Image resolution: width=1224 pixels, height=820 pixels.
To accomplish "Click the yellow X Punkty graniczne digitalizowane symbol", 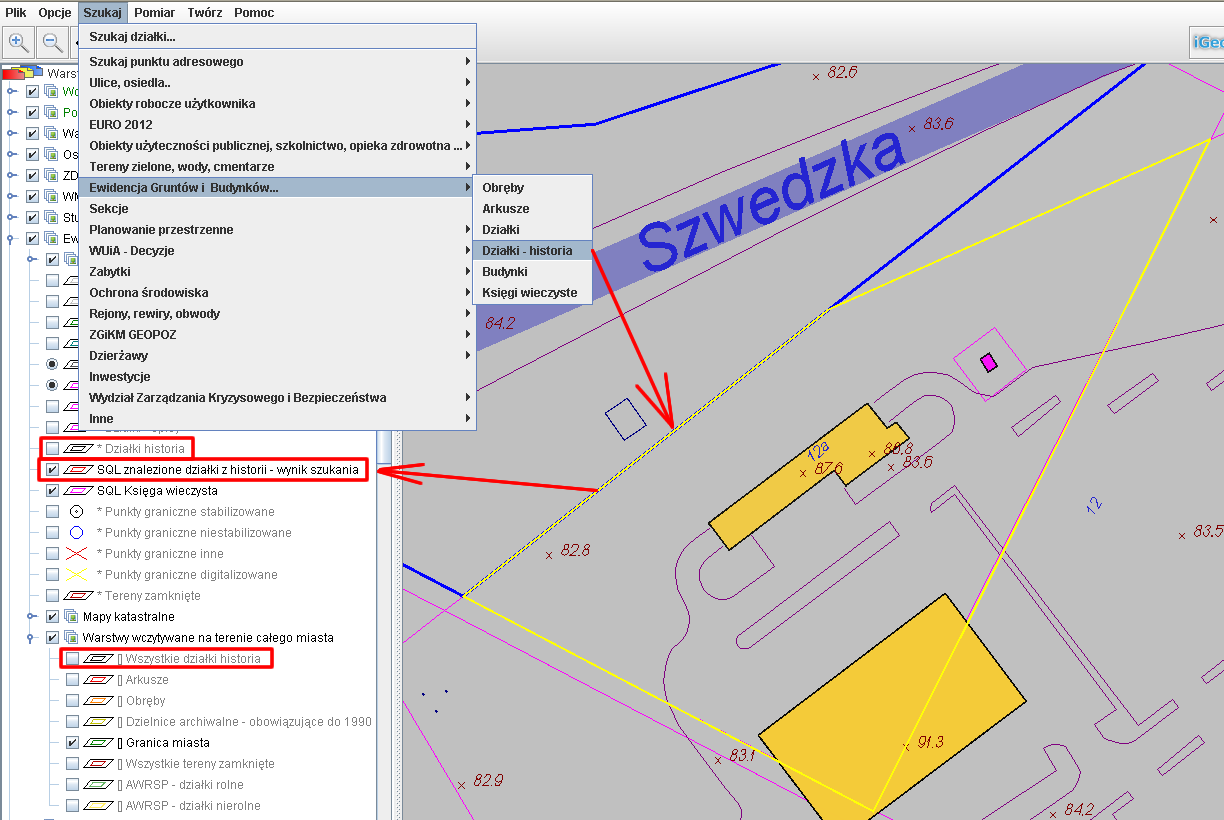I will point(76,575).
